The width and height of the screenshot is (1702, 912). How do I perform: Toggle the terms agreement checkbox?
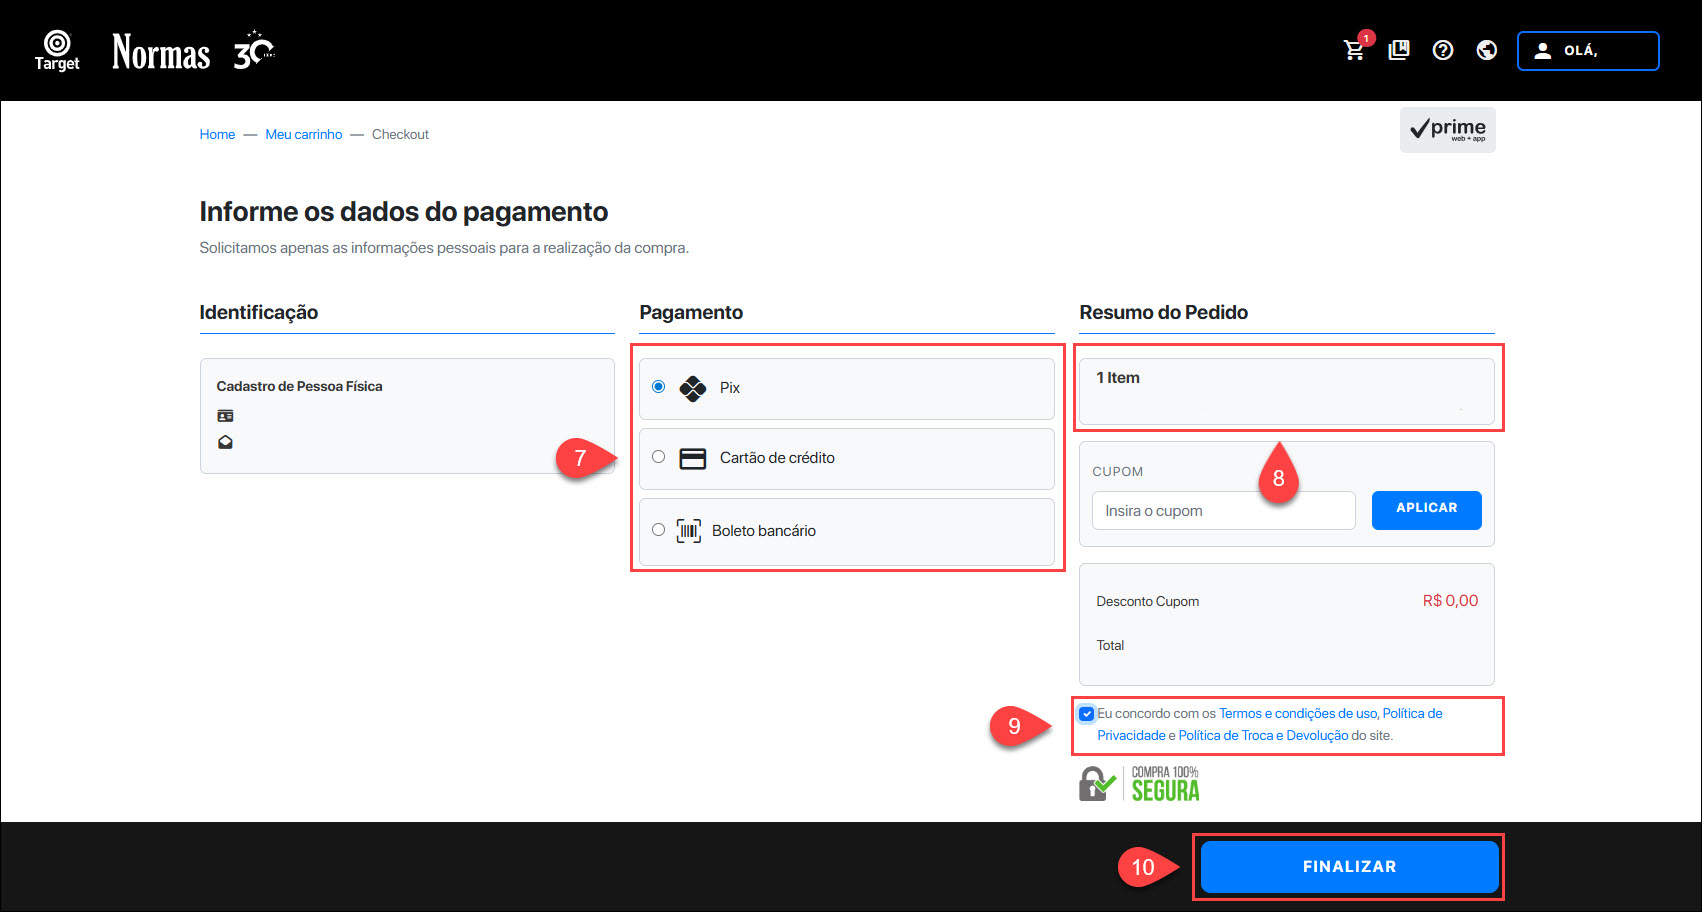(1086, 714)
